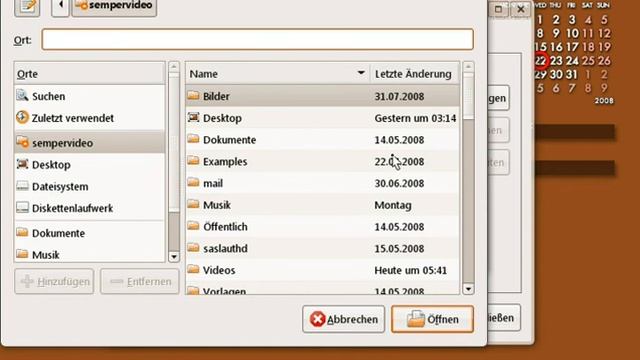Viewport: 640px width, 360px height.
Task: Click 15.05.2008 in the saslauthd row
Action: pos(399,249)
